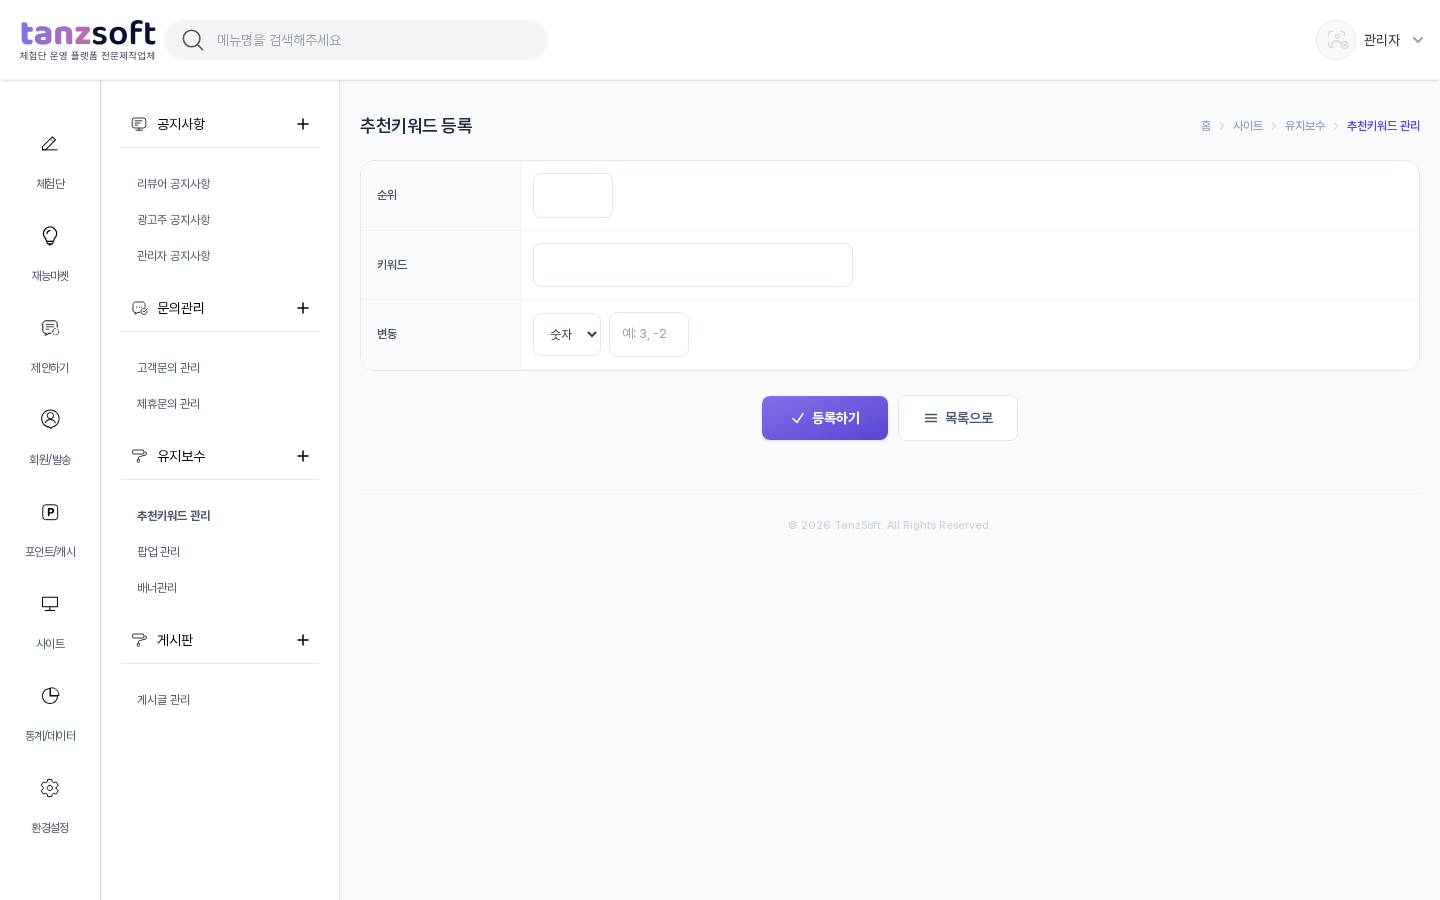Go to 광고주 공지사항
Viewport: 1440px width, 900px height.
tap(174, 220)
